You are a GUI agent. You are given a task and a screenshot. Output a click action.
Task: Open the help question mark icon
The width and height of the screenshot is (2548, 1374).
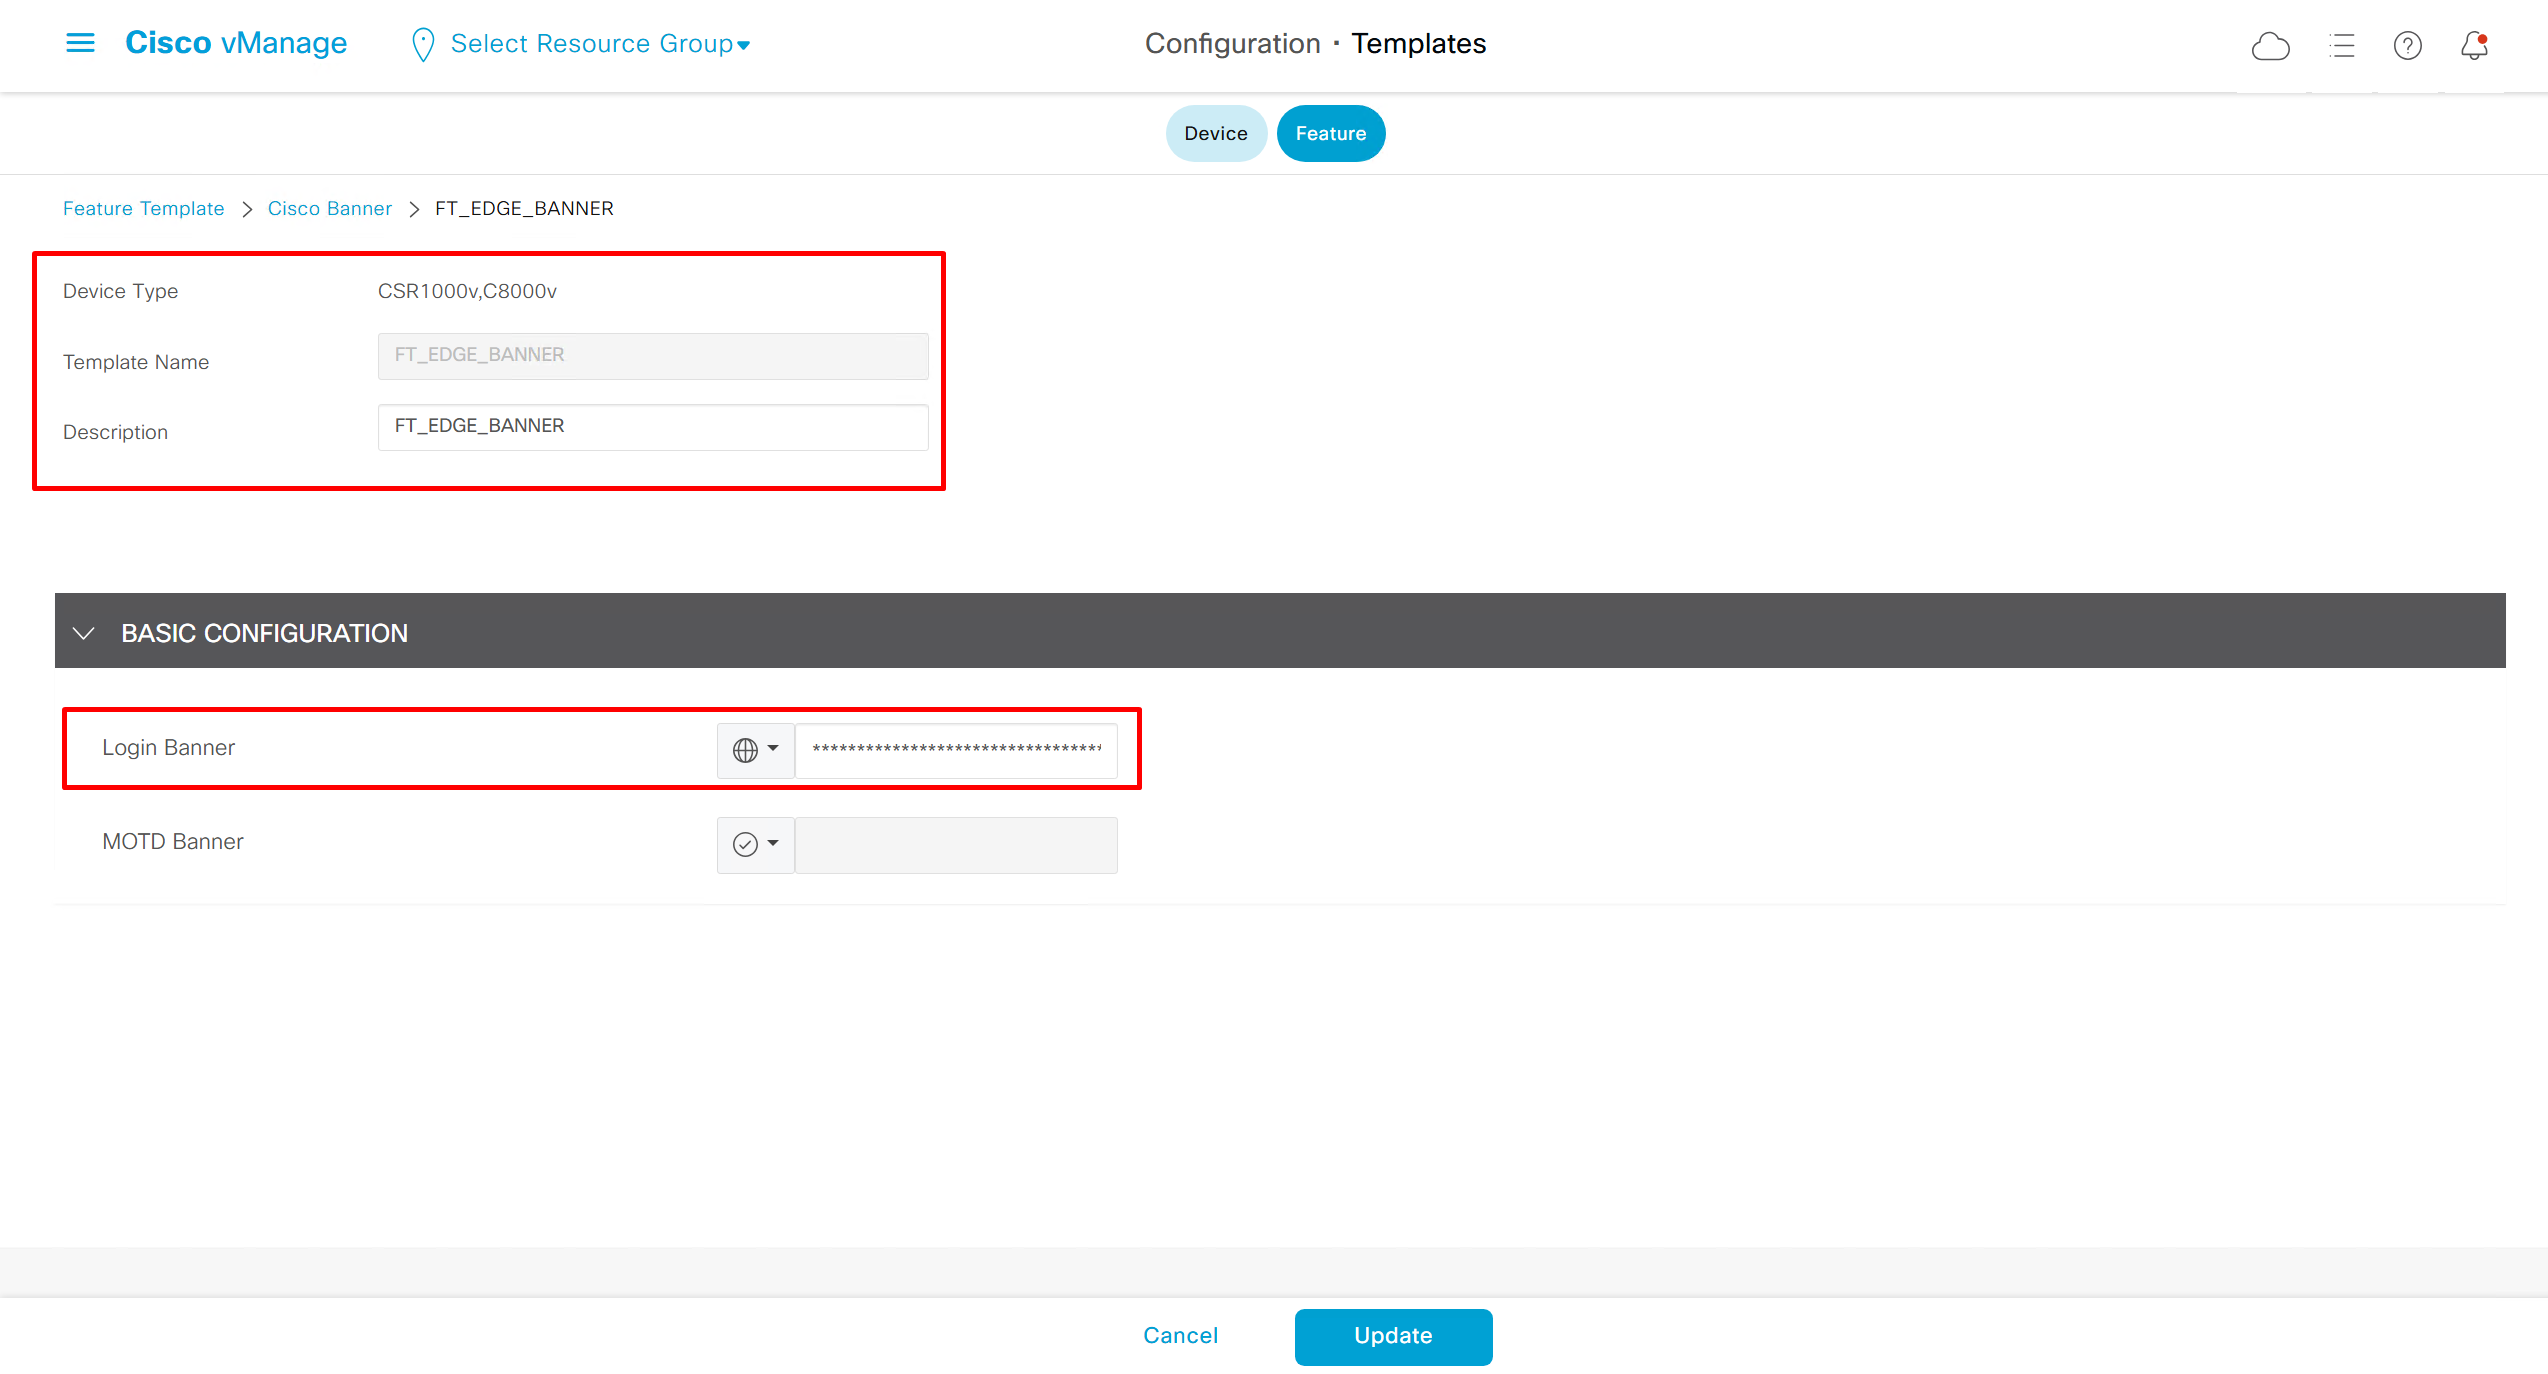[x=2407, y=46]
